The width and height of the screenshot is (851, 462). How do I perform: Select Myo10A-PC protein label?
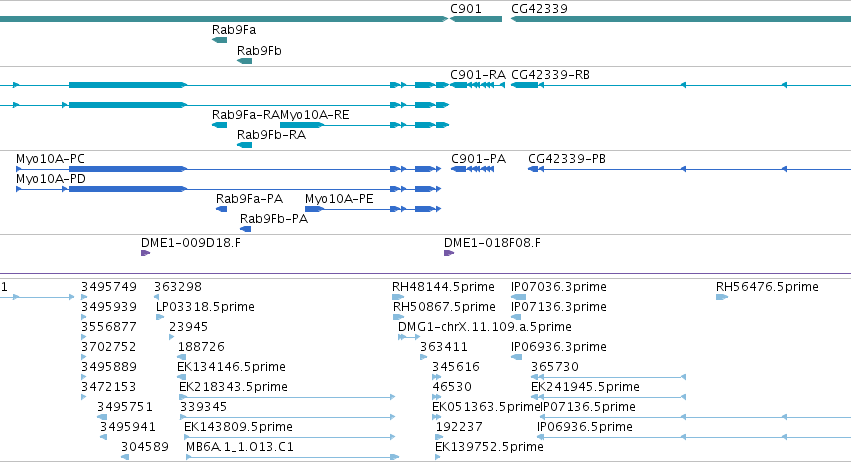click(50, 159)
